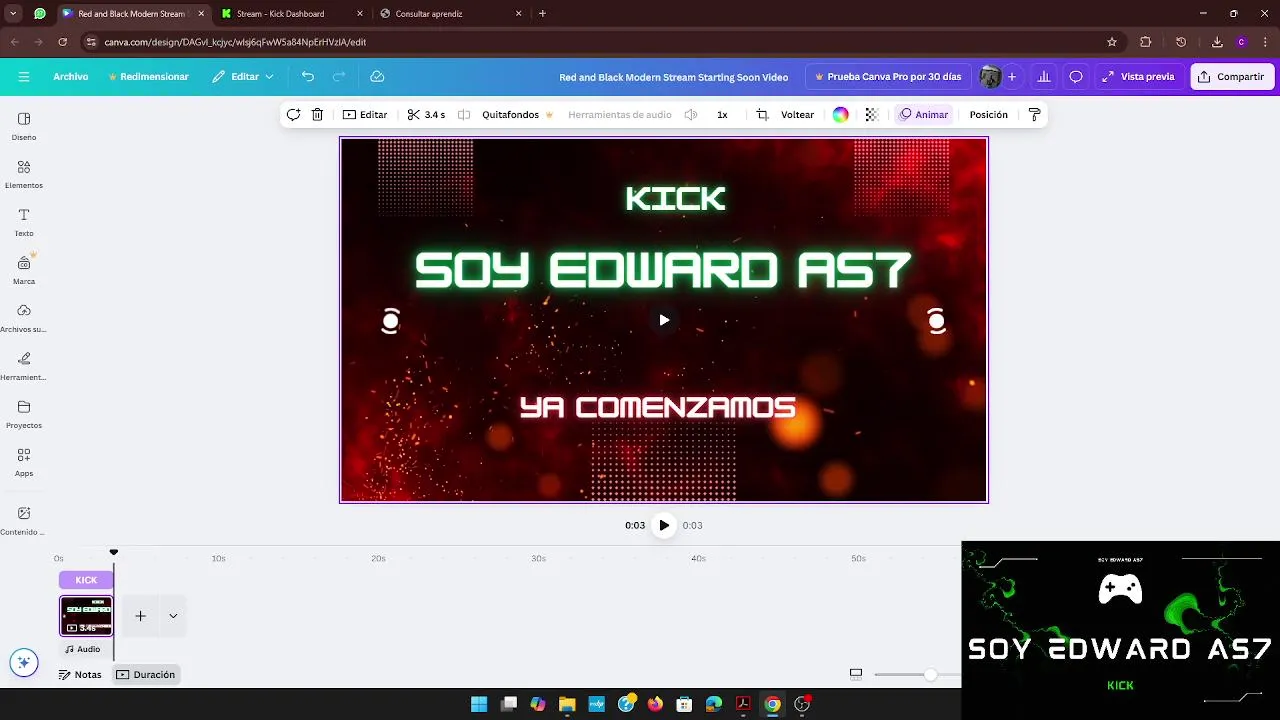The image size is (1280, 720).
Task: Click Prueba Canva Pro por 30 días
Action: (x=888, y=77)
